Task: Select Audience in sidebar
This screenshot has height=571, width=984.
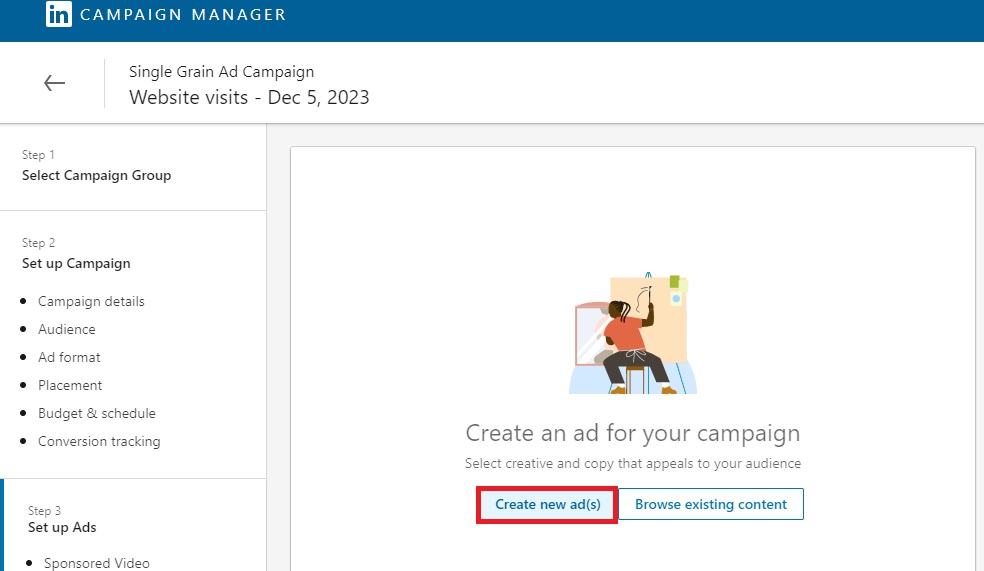Action: click(67, 329)
